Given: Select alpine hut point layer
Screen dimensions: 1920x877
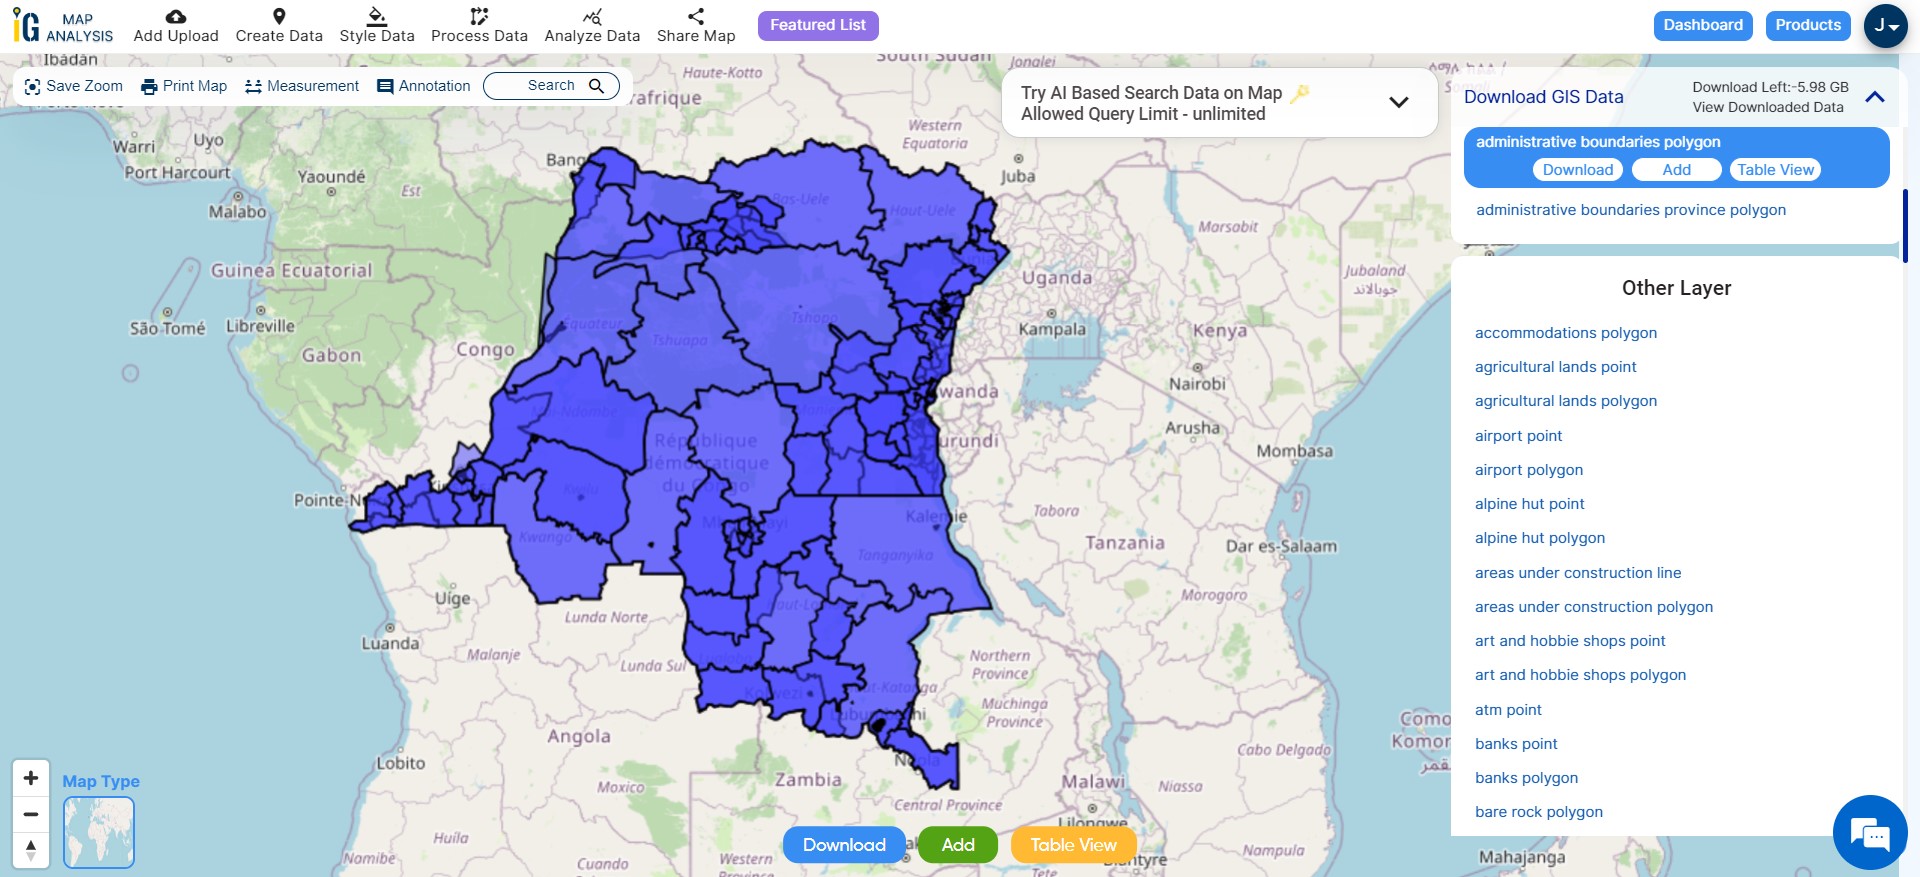Looking at the screenshot, I should tap(1529, 504).
